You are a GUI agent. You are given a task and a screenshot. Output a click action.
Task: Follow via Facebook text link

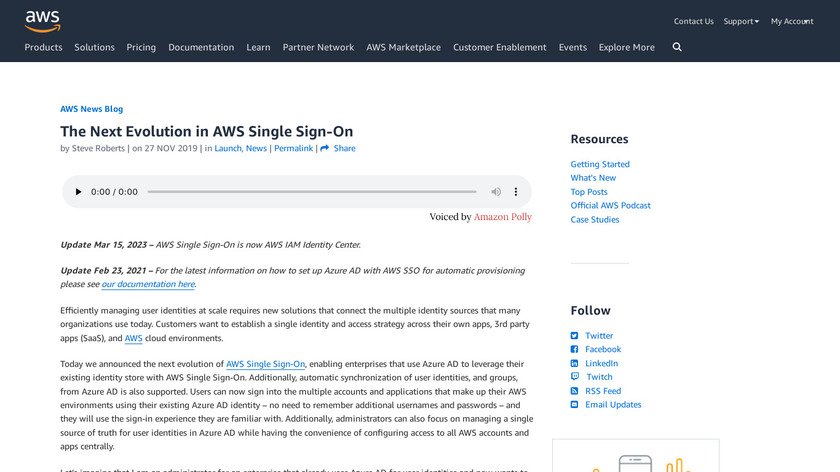point(603,349)
